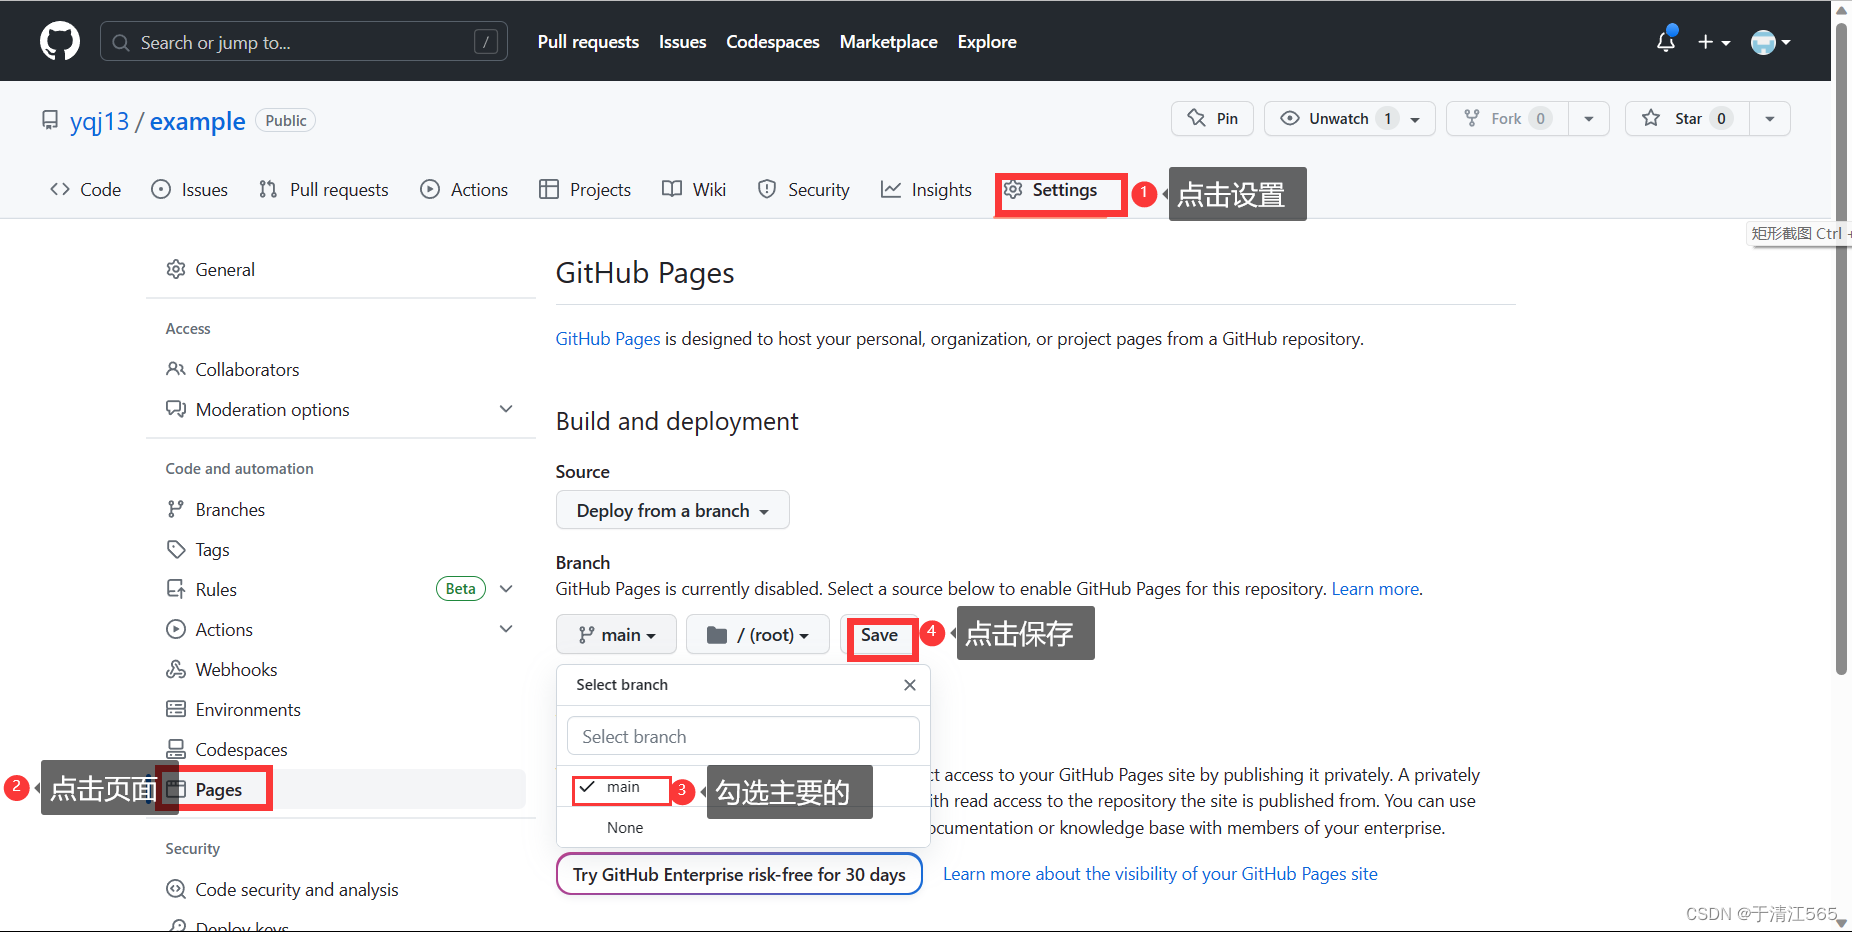The width and height of the screenshot is (1852, 932).
Task: Click the Select branch filter field
Action: 743,736
